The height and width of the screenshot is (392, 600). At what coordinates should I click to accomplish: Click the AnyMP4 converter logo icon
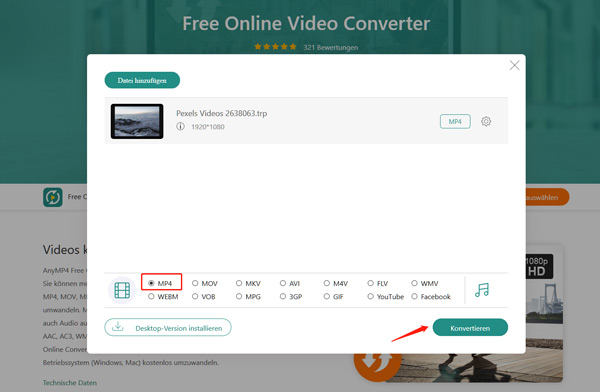tap(53, 197)
